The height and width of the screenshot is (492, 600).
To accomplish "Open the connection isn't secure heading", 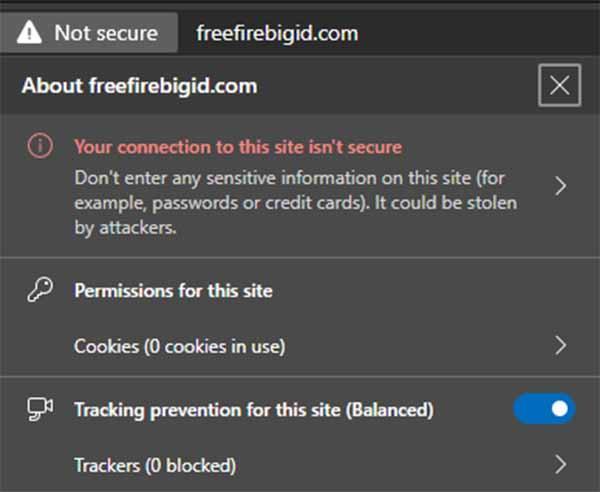I will (238, 147).
